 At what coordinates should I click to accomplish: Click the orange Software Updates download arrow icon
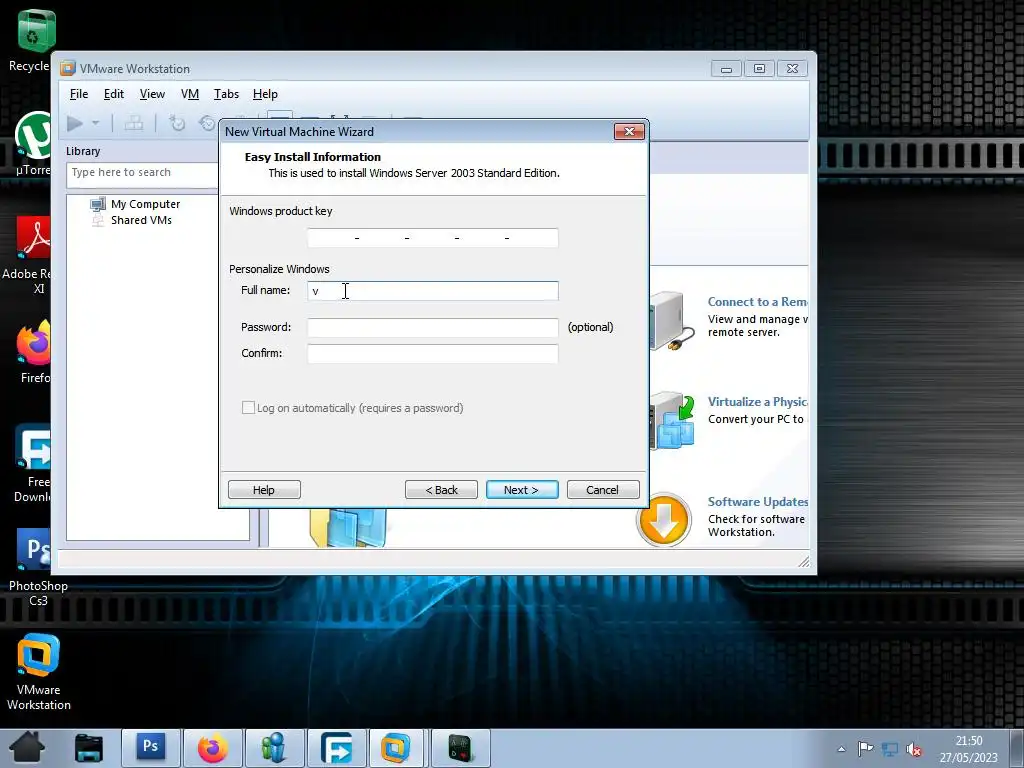coord(664,520)
